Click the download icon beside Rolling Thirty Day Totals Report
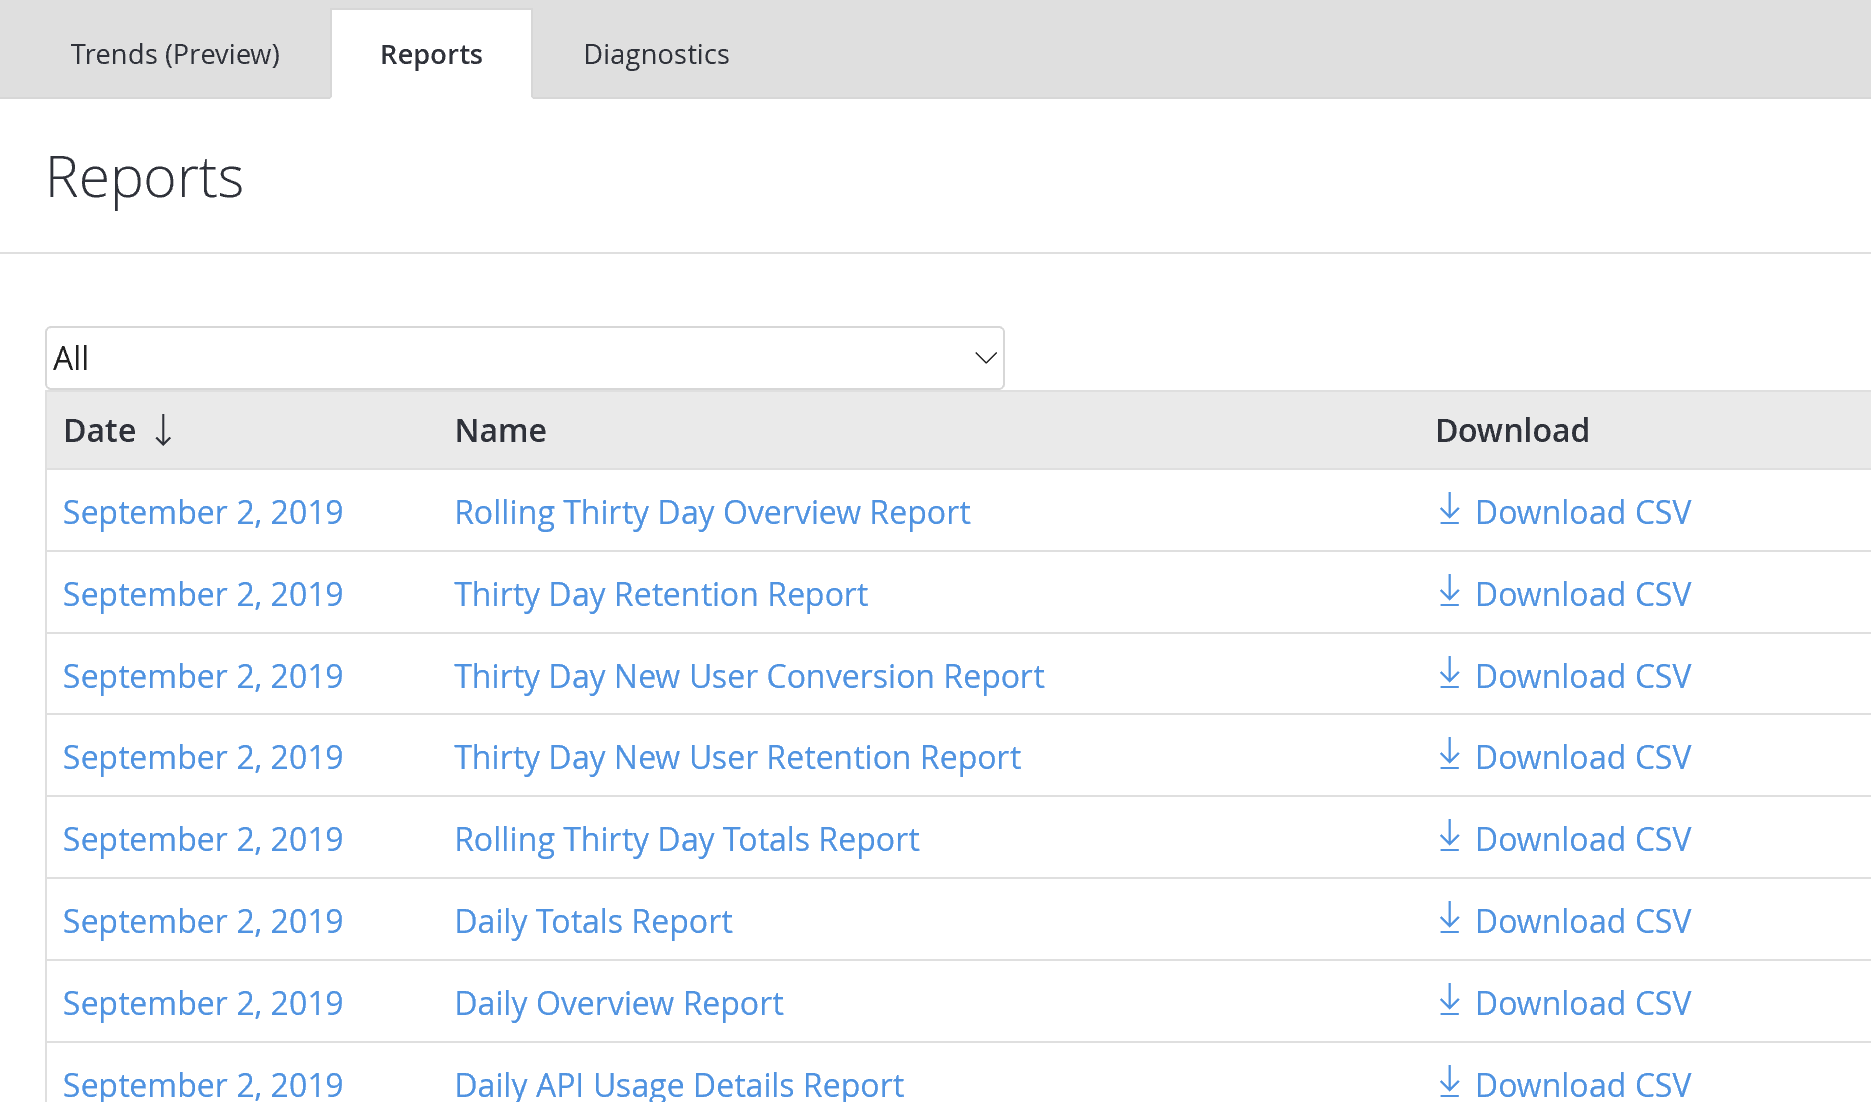The width and height of the screenshot is (1871, 1102). 1450,838
